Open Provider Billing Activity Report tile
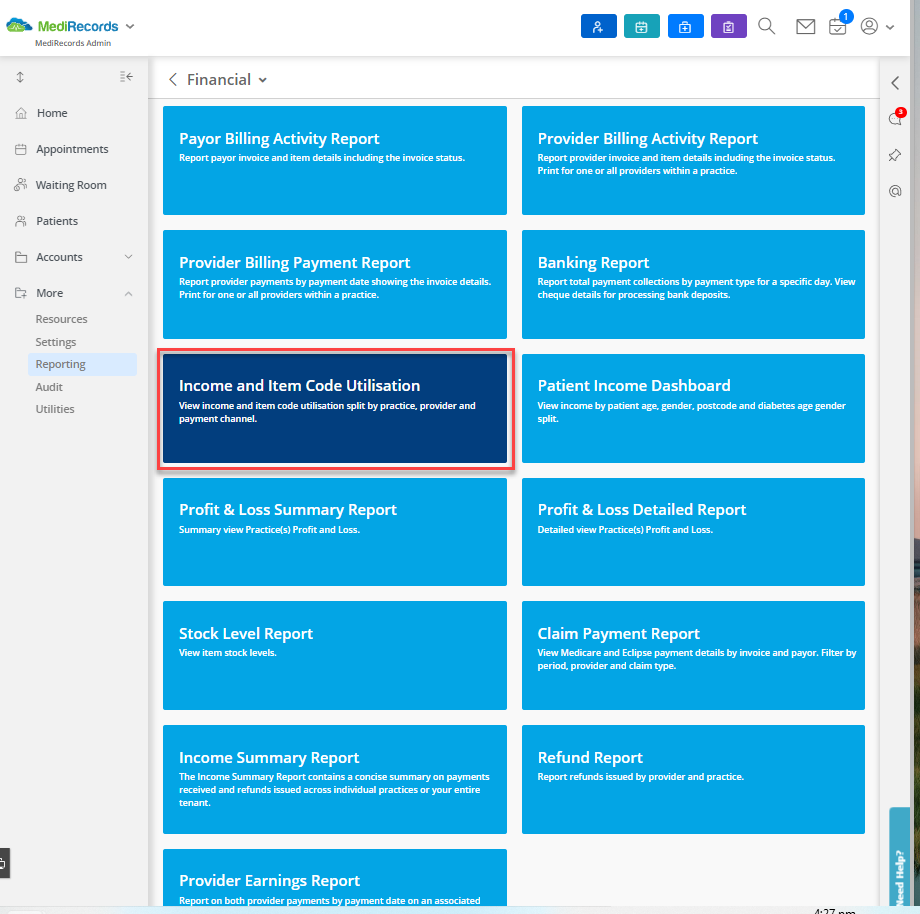 pos(693,160)
